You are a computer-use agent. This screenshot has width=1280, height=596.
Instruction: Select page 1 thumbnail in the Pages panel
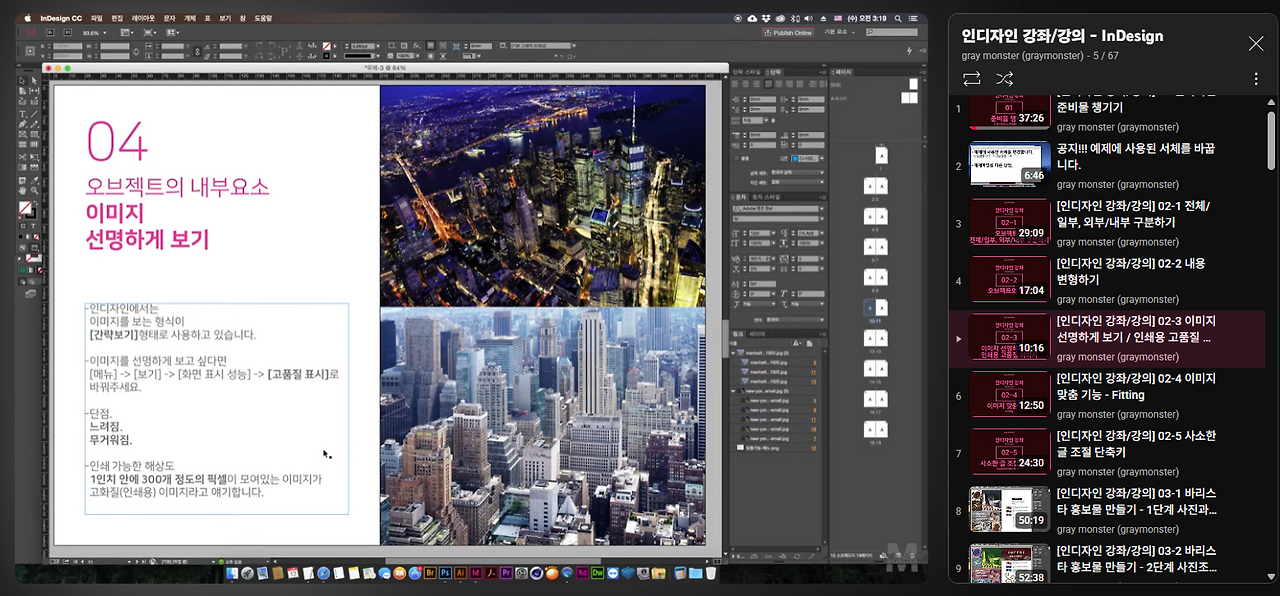coord(882,155)
